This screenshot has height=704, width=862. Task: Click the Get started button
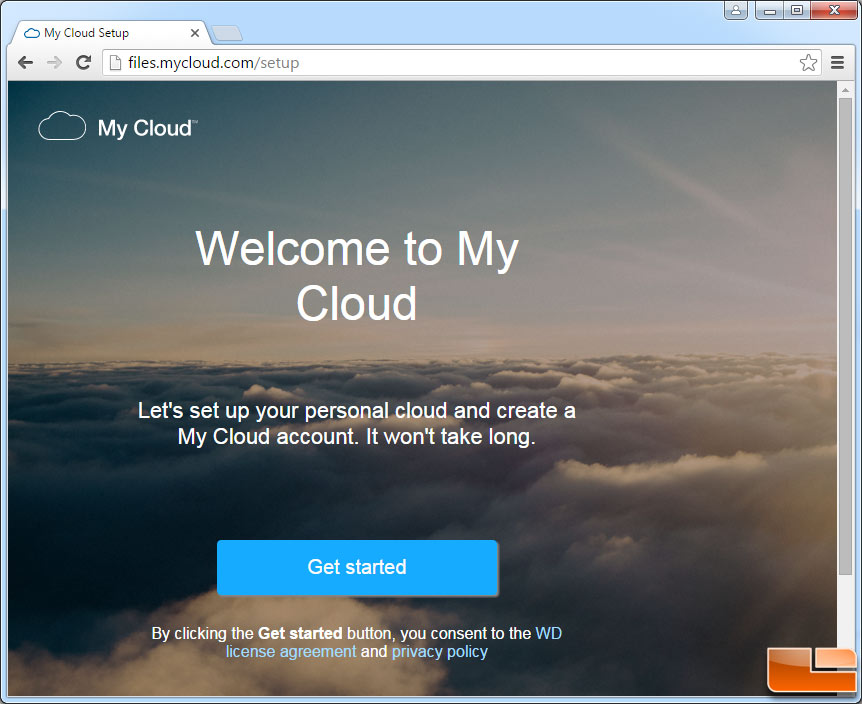coord(358,567)
